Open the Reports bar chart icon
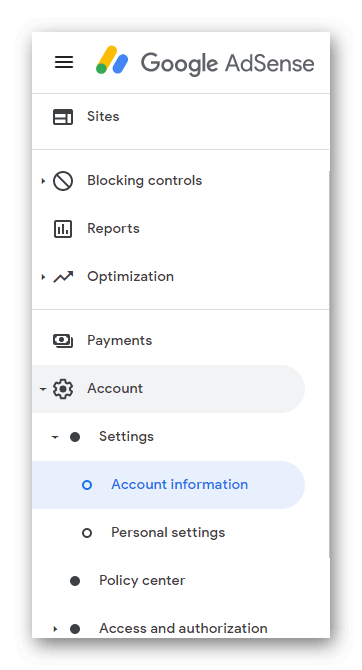Screen dimensions: 362x670 pyautogui.click(x=63, y=229)
